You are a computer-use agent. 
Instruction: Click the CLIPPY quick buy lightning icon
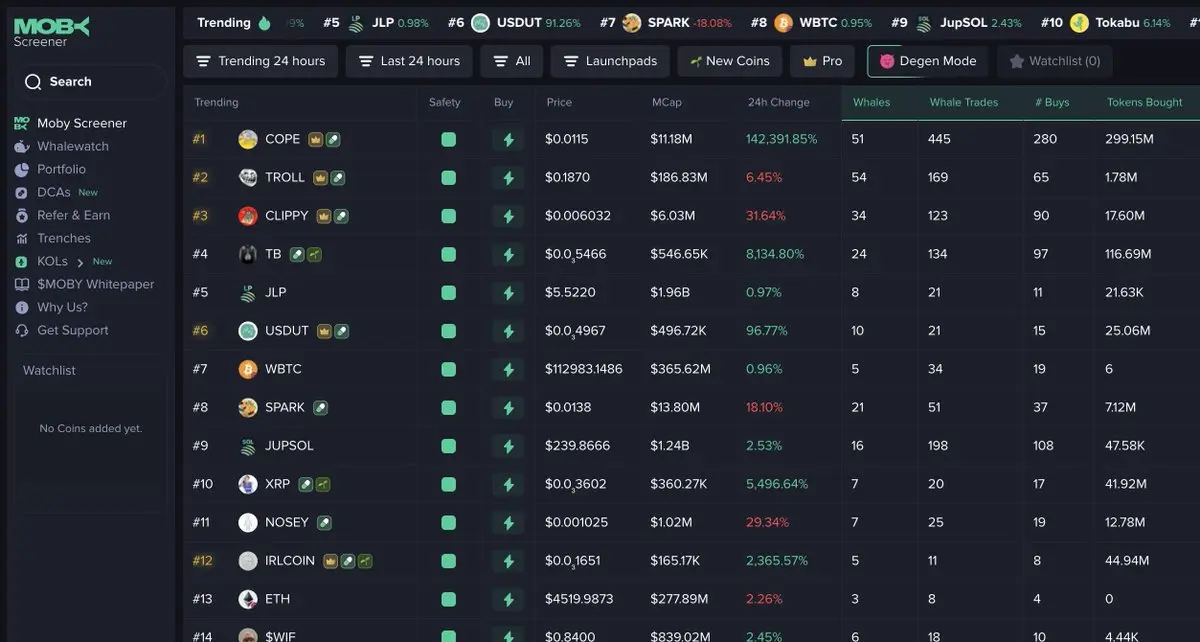click(508, 216)
